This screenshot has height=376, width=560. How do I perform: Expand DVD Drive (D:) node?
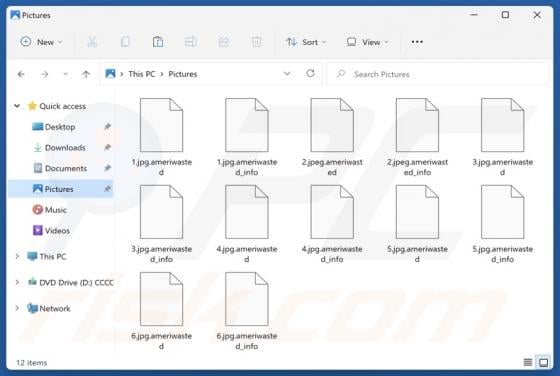click(17, 282)
